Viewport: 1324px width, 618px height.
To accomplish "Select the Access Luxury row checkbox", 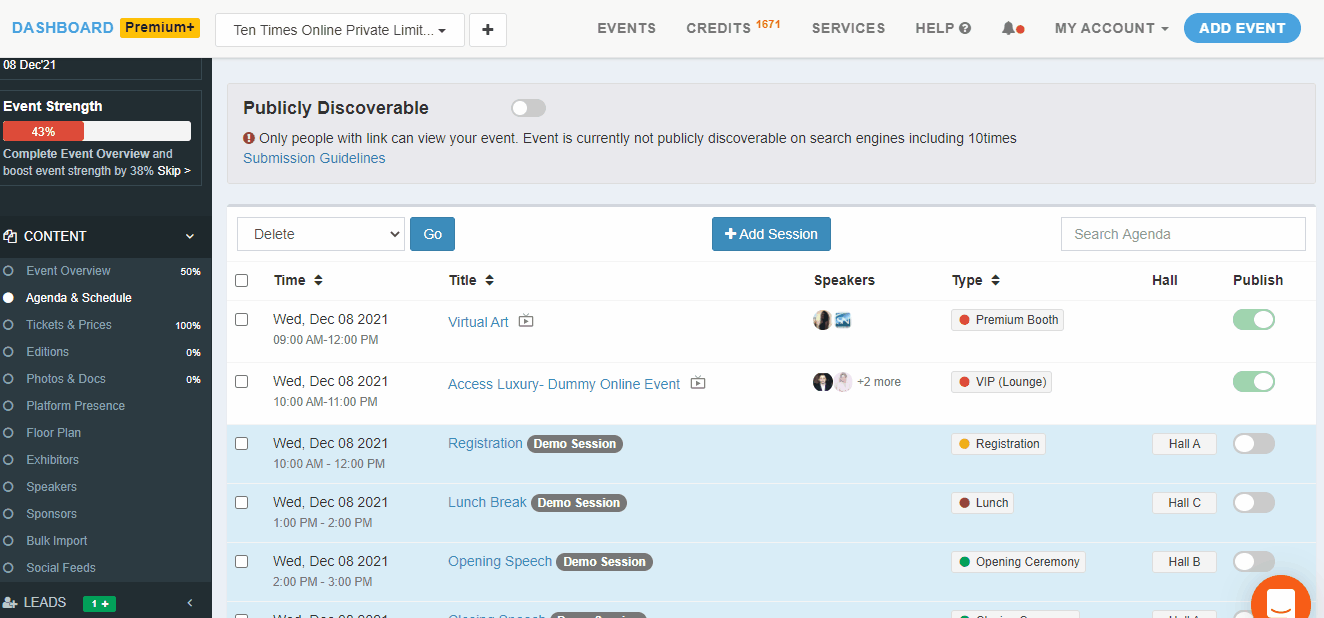I will point(241,382).
